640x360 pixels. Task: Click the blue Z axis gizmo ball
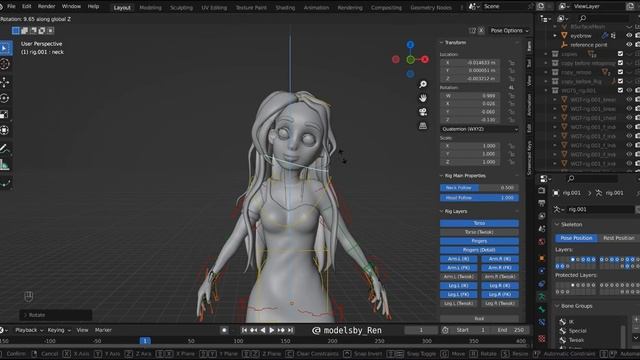410,44
